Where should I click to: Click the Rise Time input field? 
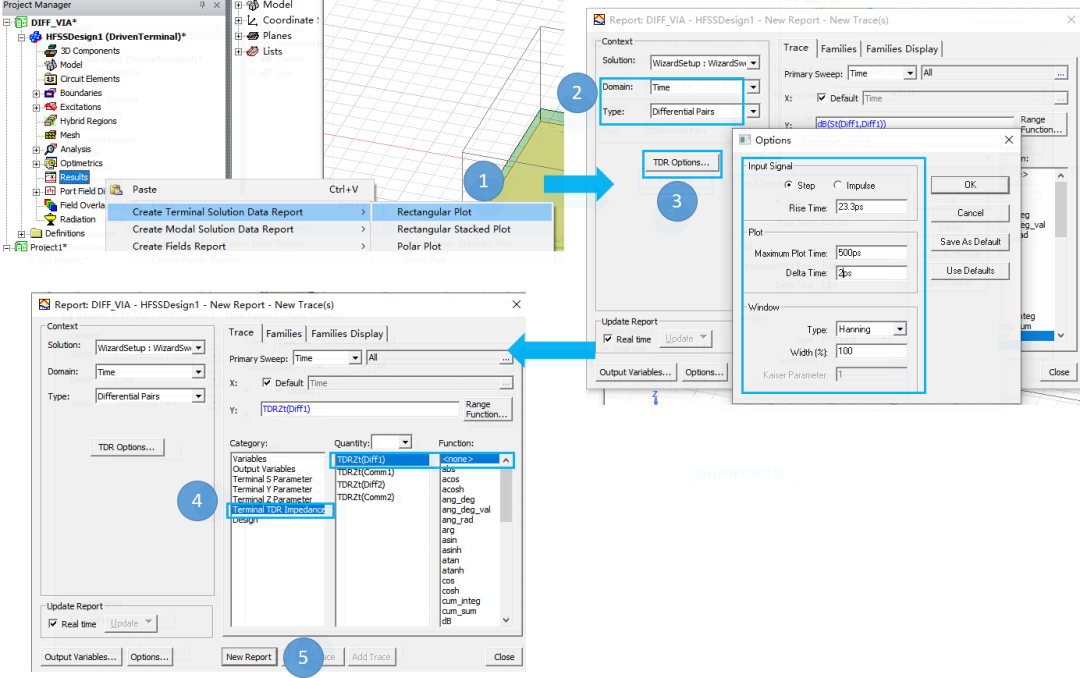(x=871, y=207)
